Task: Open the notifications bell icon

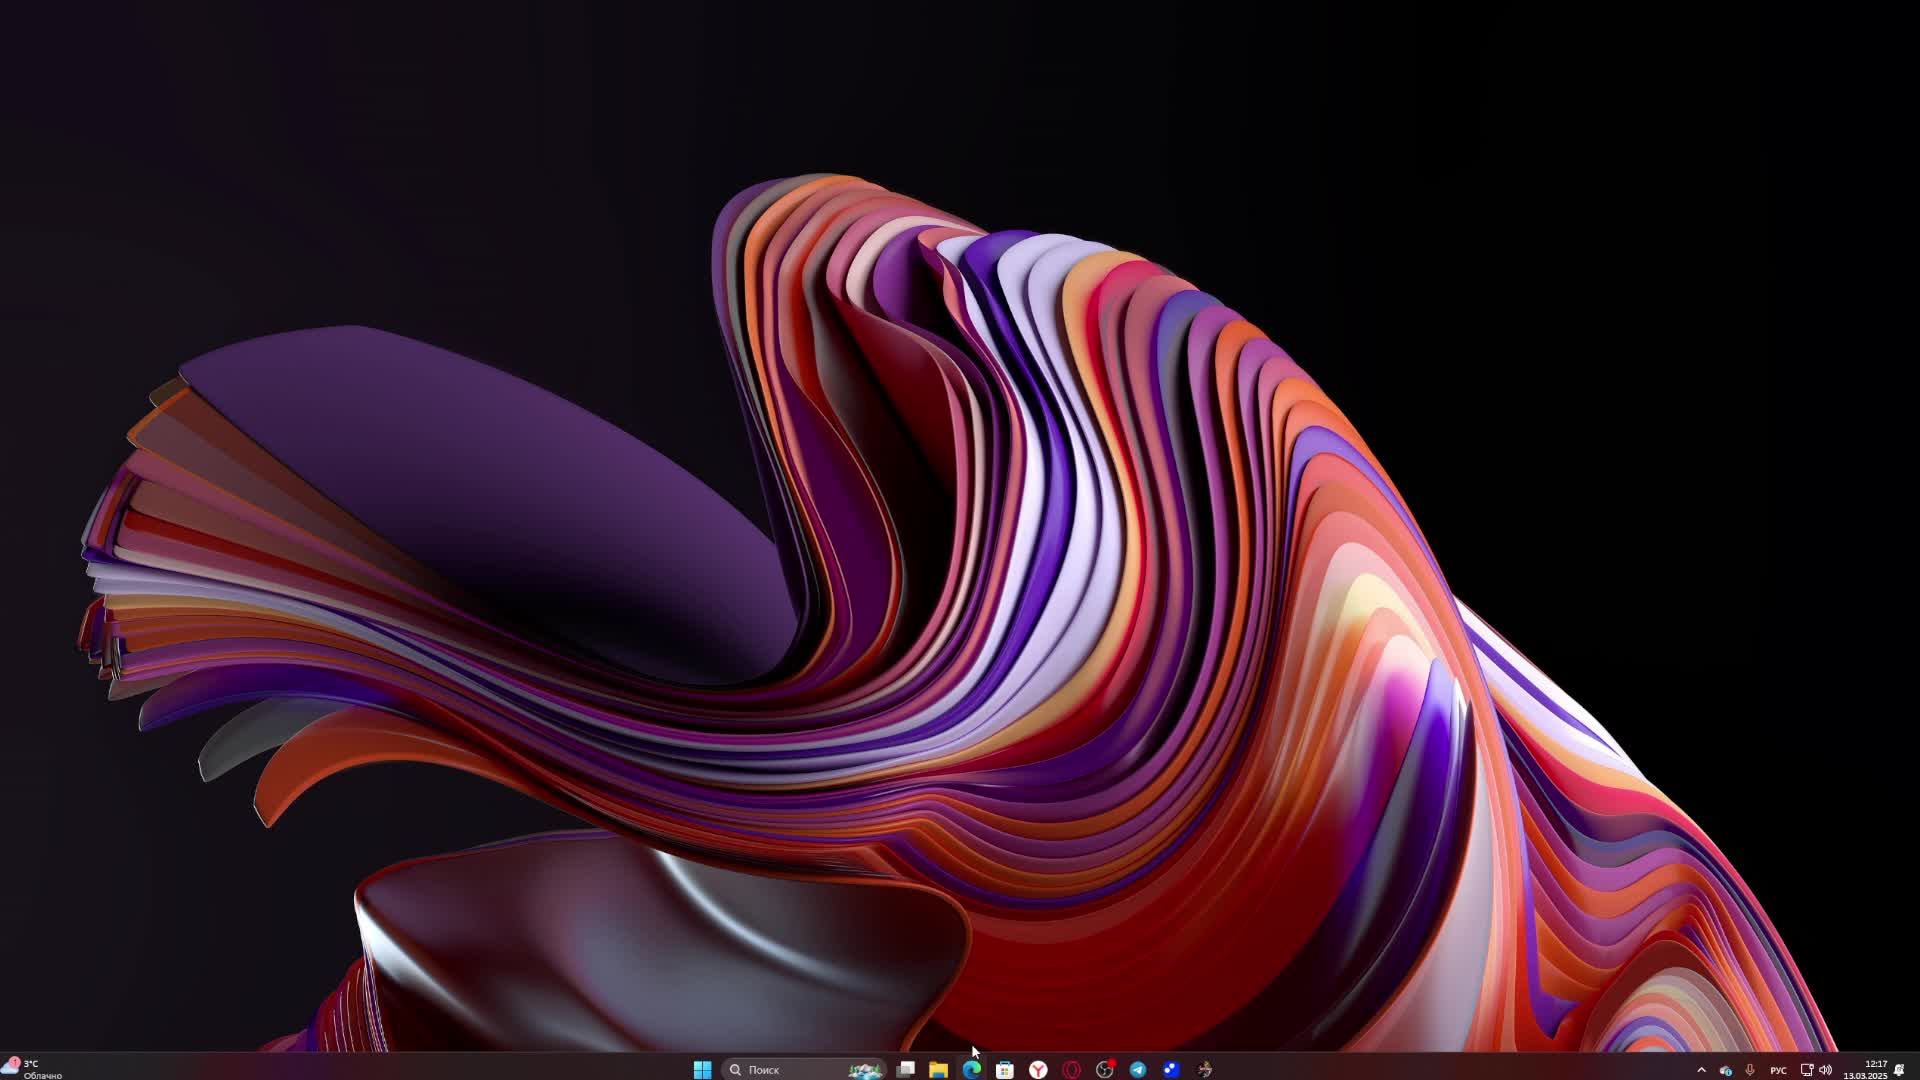Action: pos(1899,1070)
